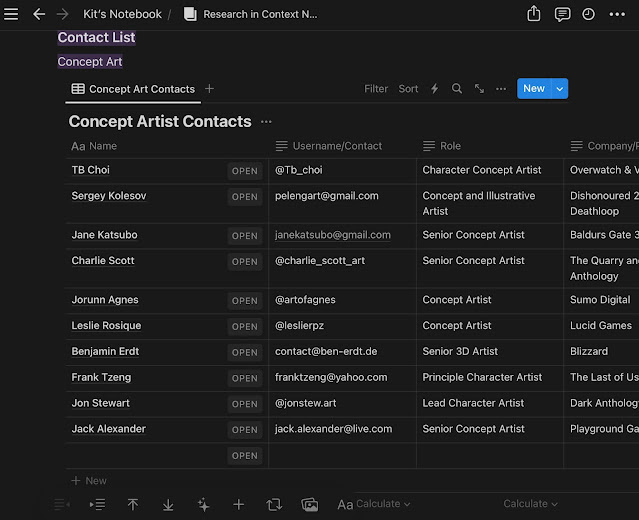Add row with + New below table
The height and width of the screenshot is (520, 639).
pos(89,481)
